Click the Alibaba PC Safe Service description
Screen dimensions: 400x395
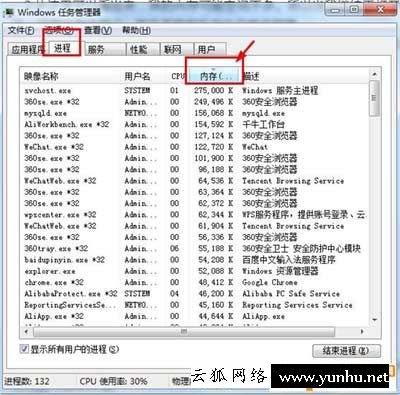pos(291,294)
